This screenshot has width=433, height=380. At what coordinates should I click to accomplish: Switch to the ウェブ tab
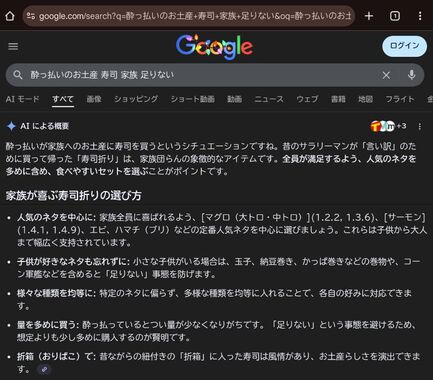pyautogui.click(x=307, y=99)
